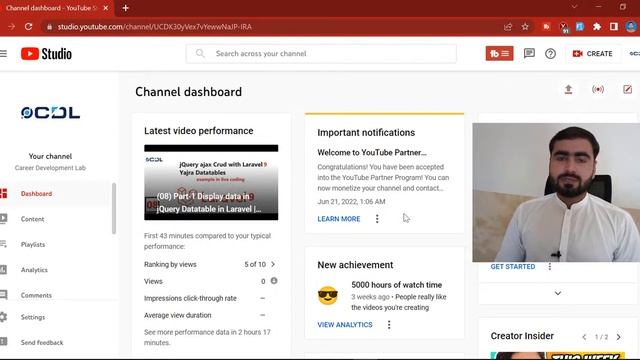Screen dimensions: 640x360
Task: Go to next Creator Insider slide
Action: click(x=619, y=337)
